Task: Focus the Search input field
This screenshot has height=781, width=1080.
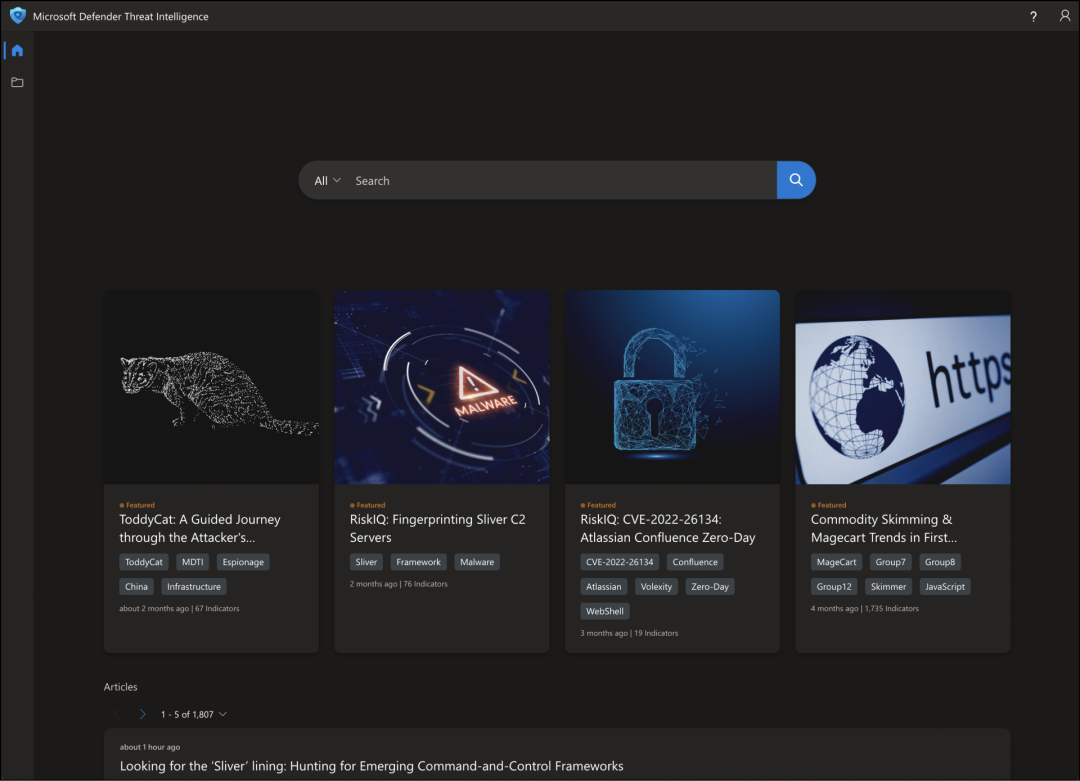Action: point(561,180)
